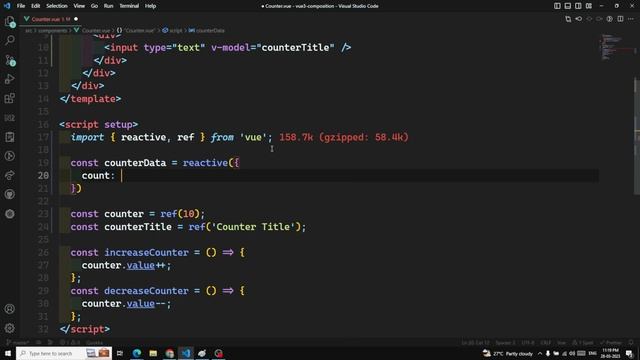Expand the 'components' breadcrumb
The width and height of the screenshot is (640, 360).
(x=52, y=31)
